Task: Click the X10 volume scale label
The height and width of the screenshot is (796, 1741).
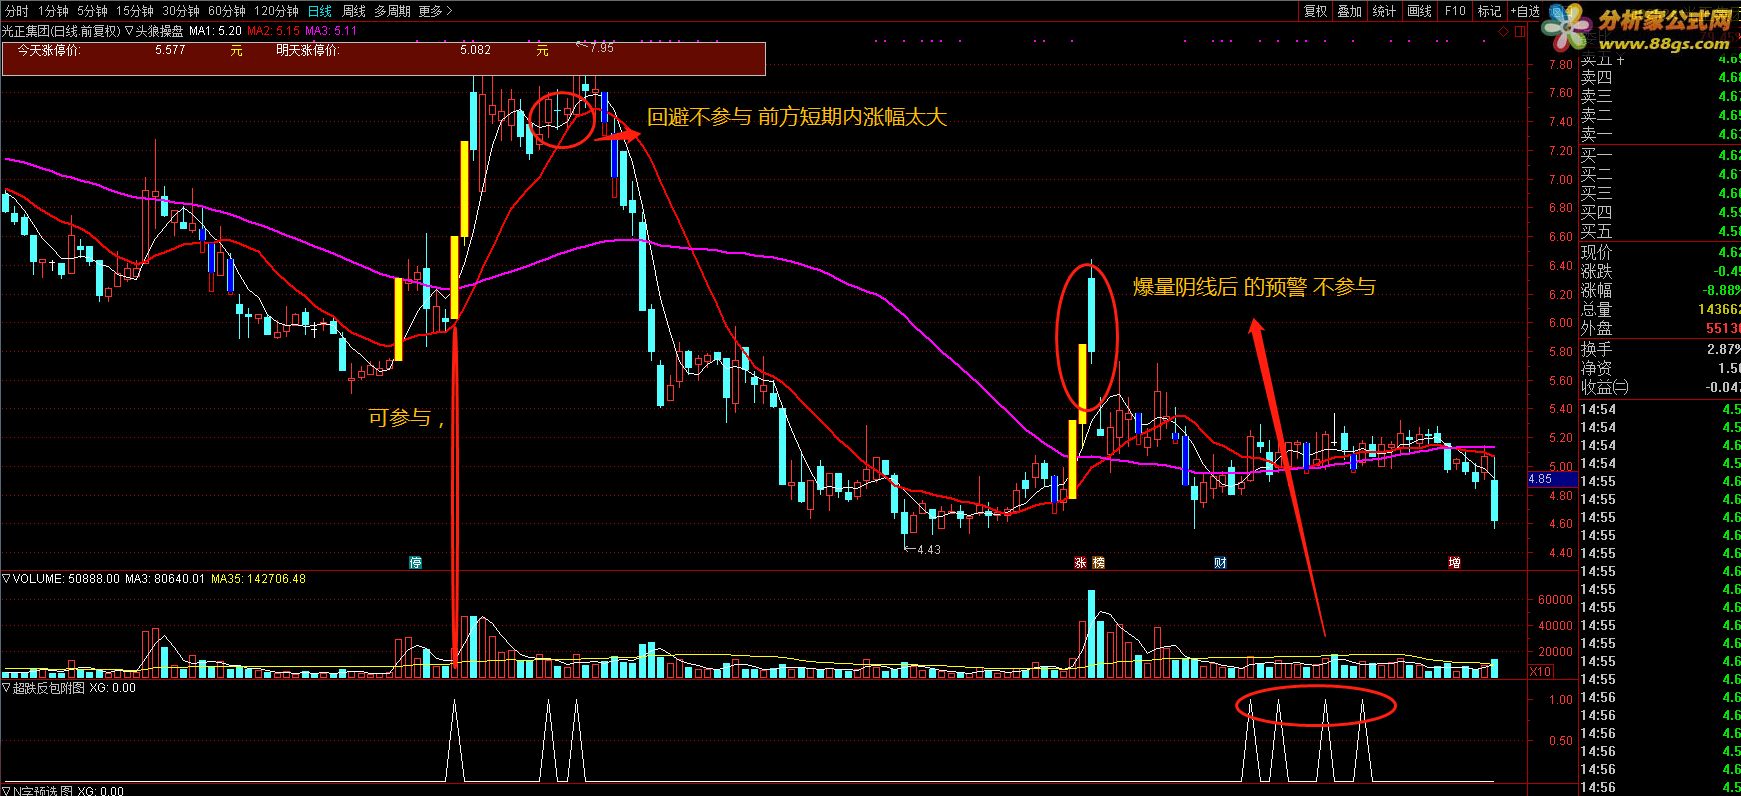Action: [1542, 672]
